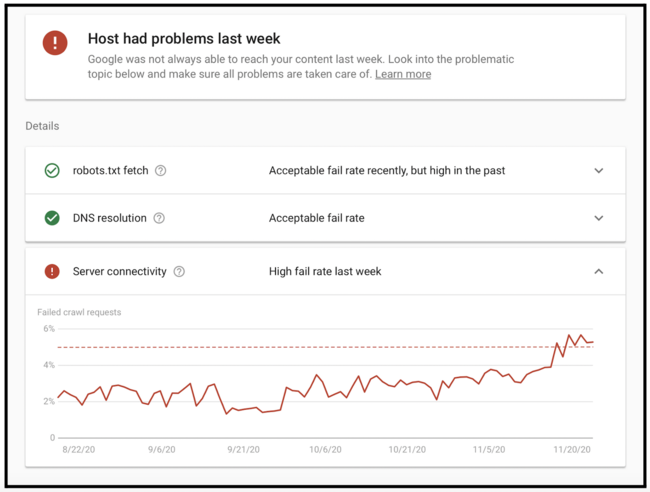Select the DNS resolution row label

(x=109, y=218)
